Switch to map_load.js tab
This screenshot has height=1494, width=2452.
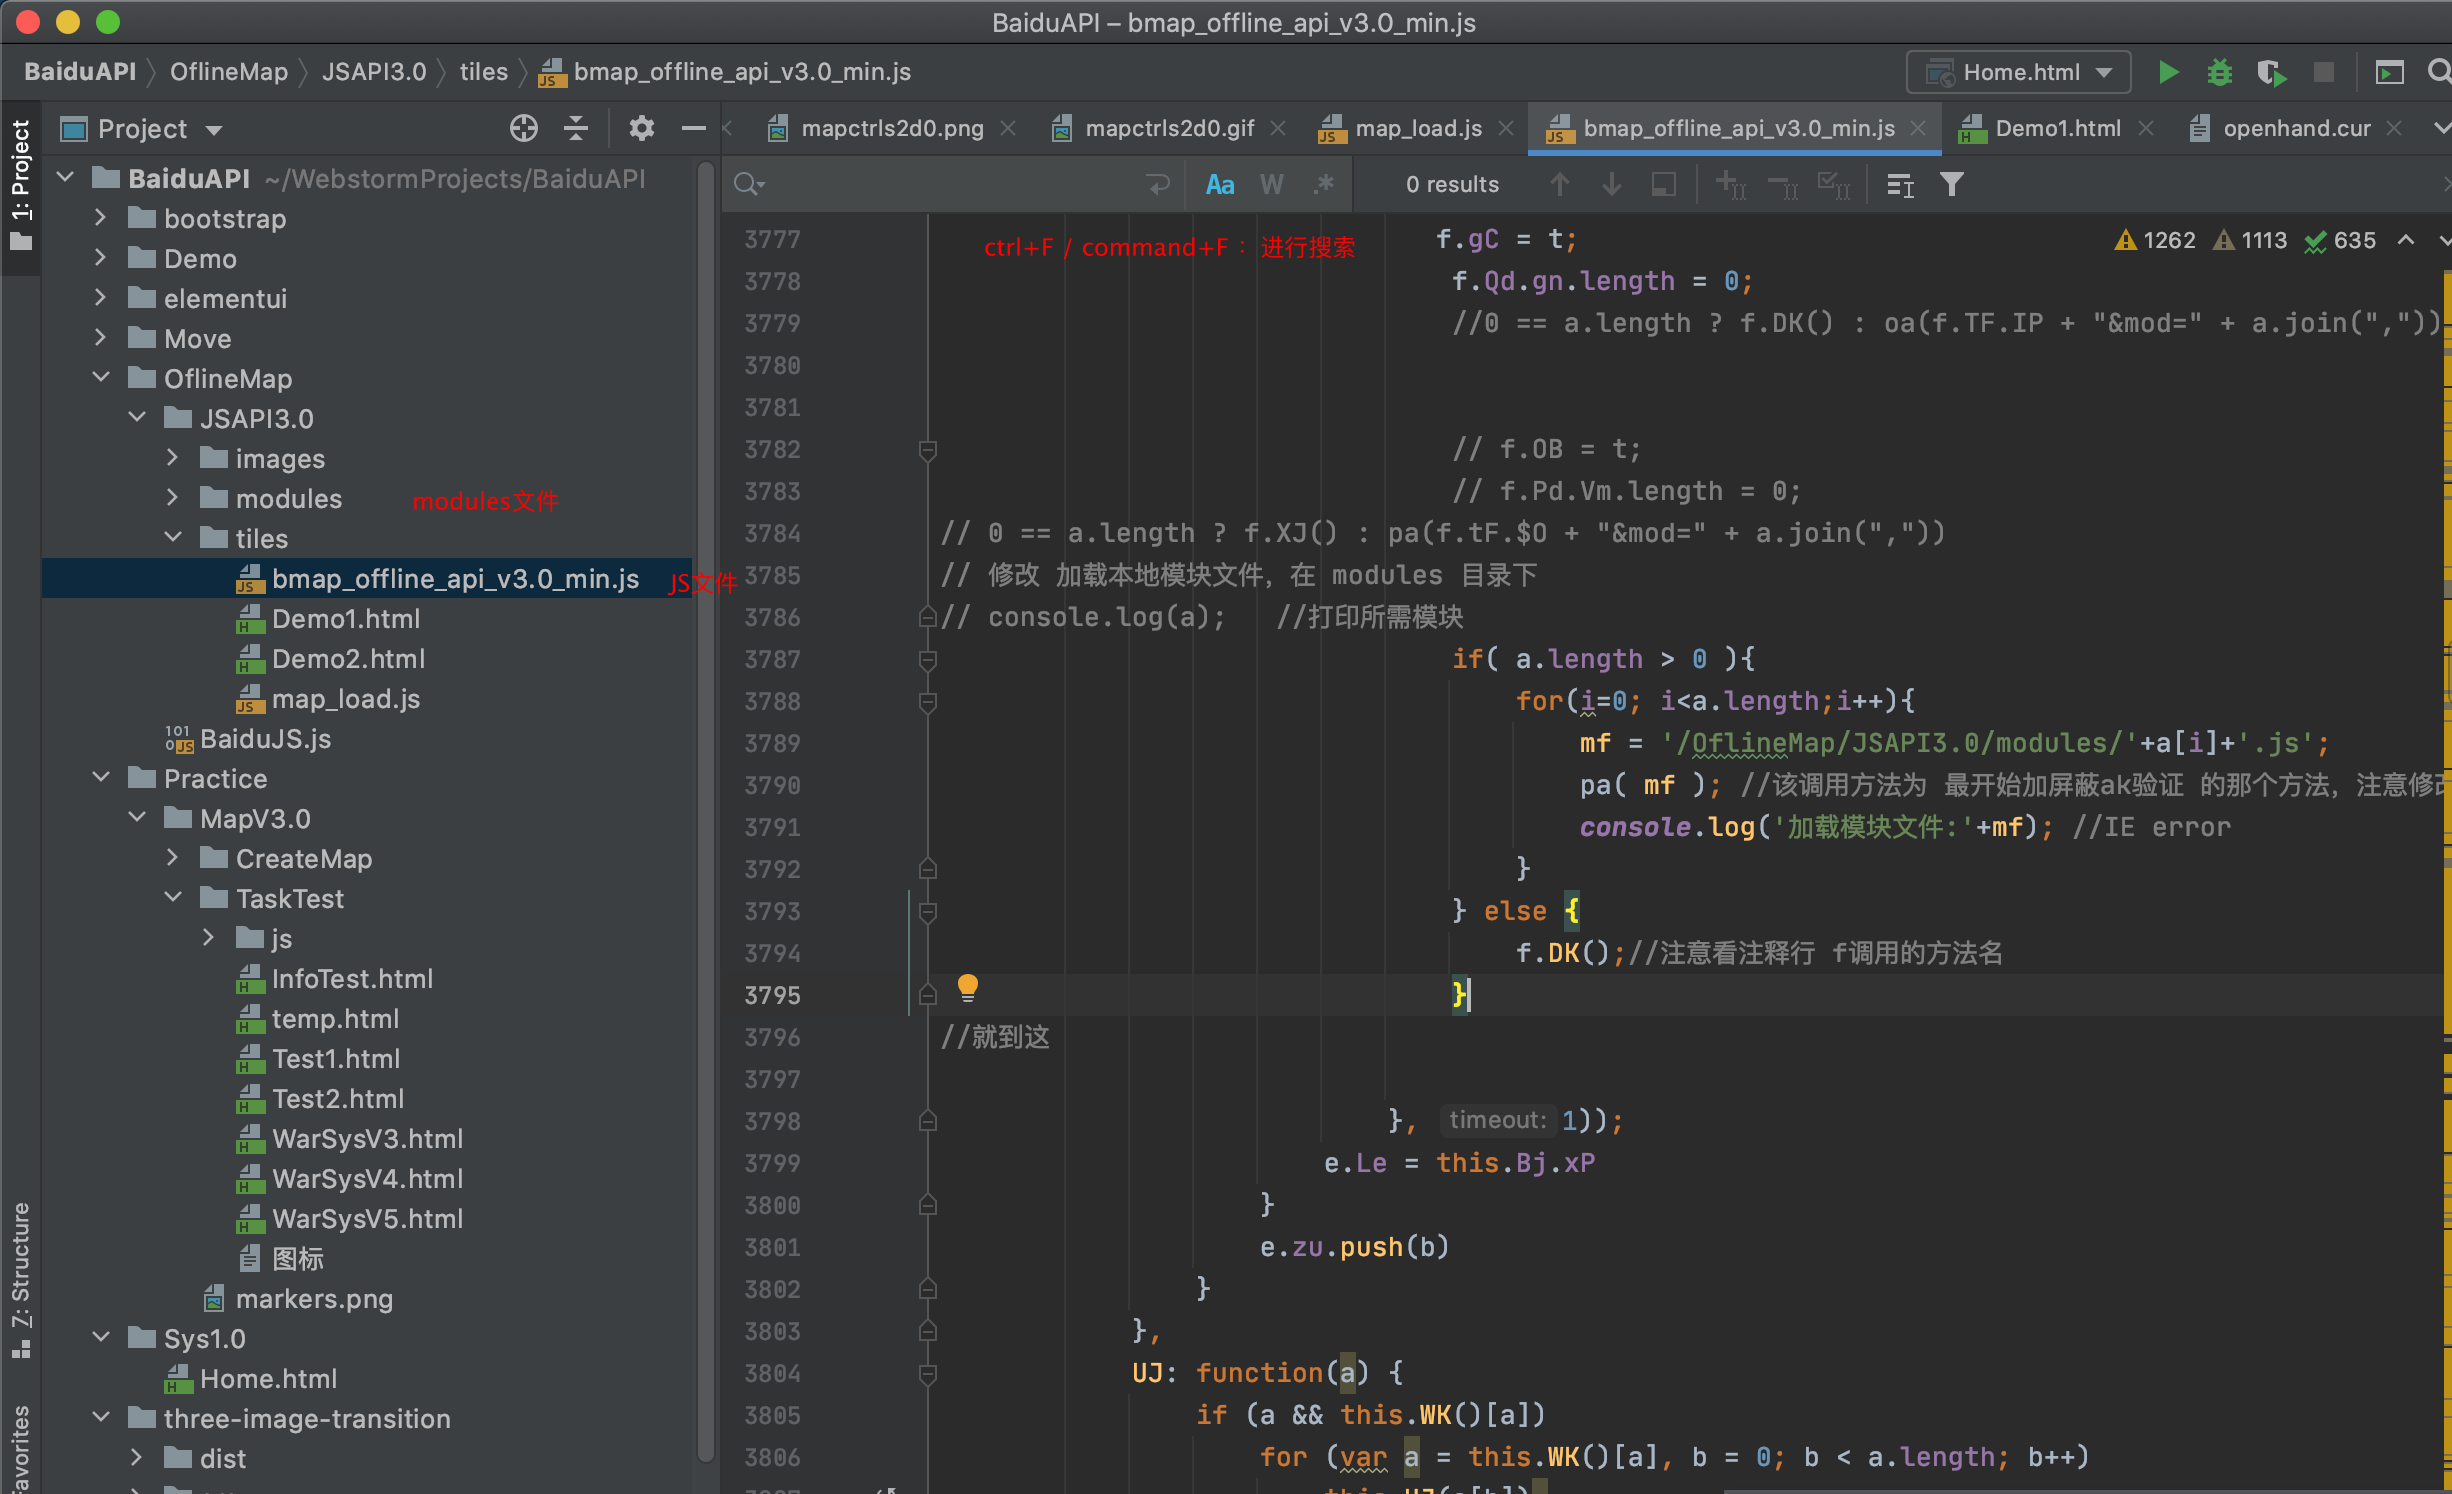tap(1418, 128)
